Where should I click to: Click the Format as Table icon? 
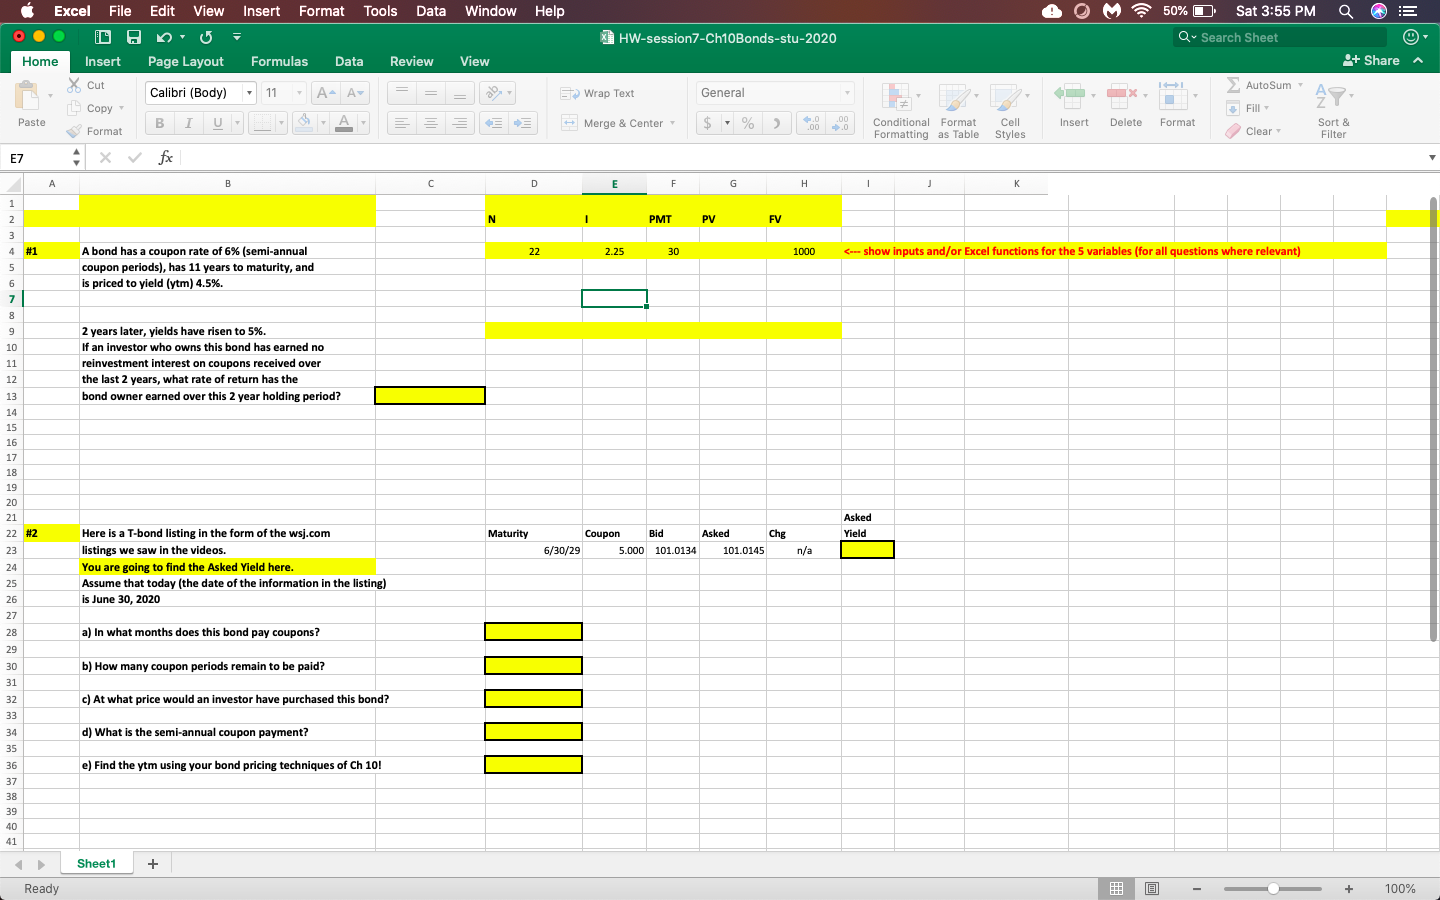pyautogui.click(x=958, y=105)
